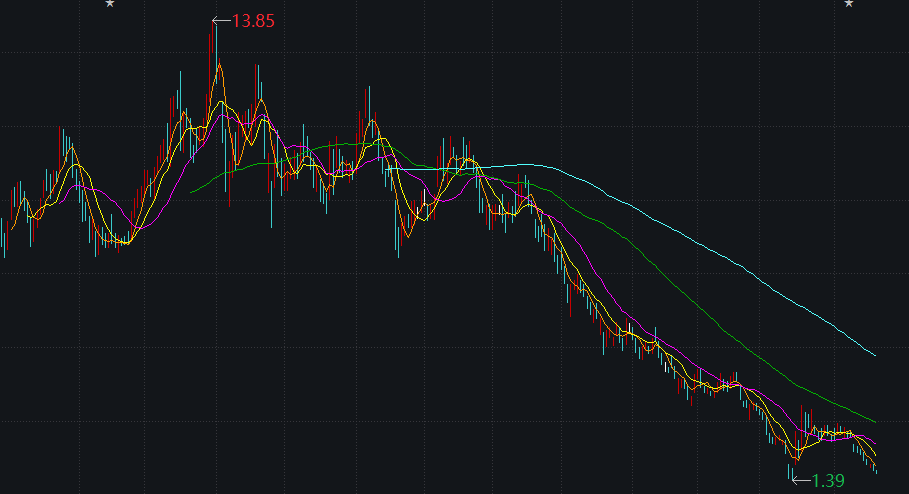Select the red 13.85 high price label
The image size is (909, 494).
point(253,20)
